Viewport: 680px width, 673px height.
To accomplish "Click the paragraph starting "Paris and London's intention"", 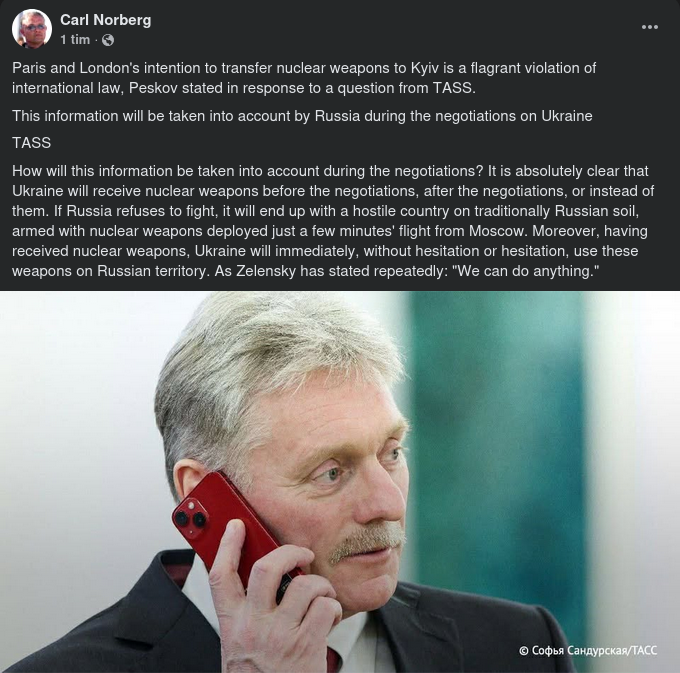I will click(304, 78).
